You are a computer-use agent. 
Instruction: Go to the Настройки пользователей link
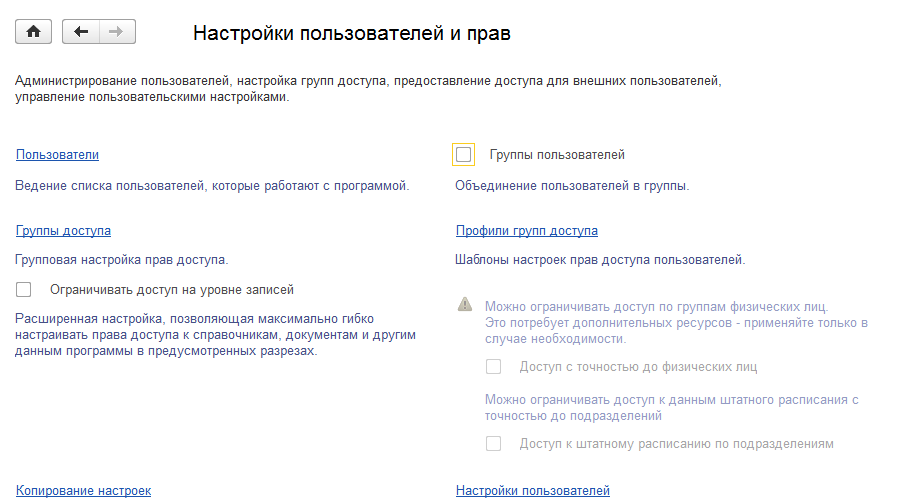click(532, 490)
